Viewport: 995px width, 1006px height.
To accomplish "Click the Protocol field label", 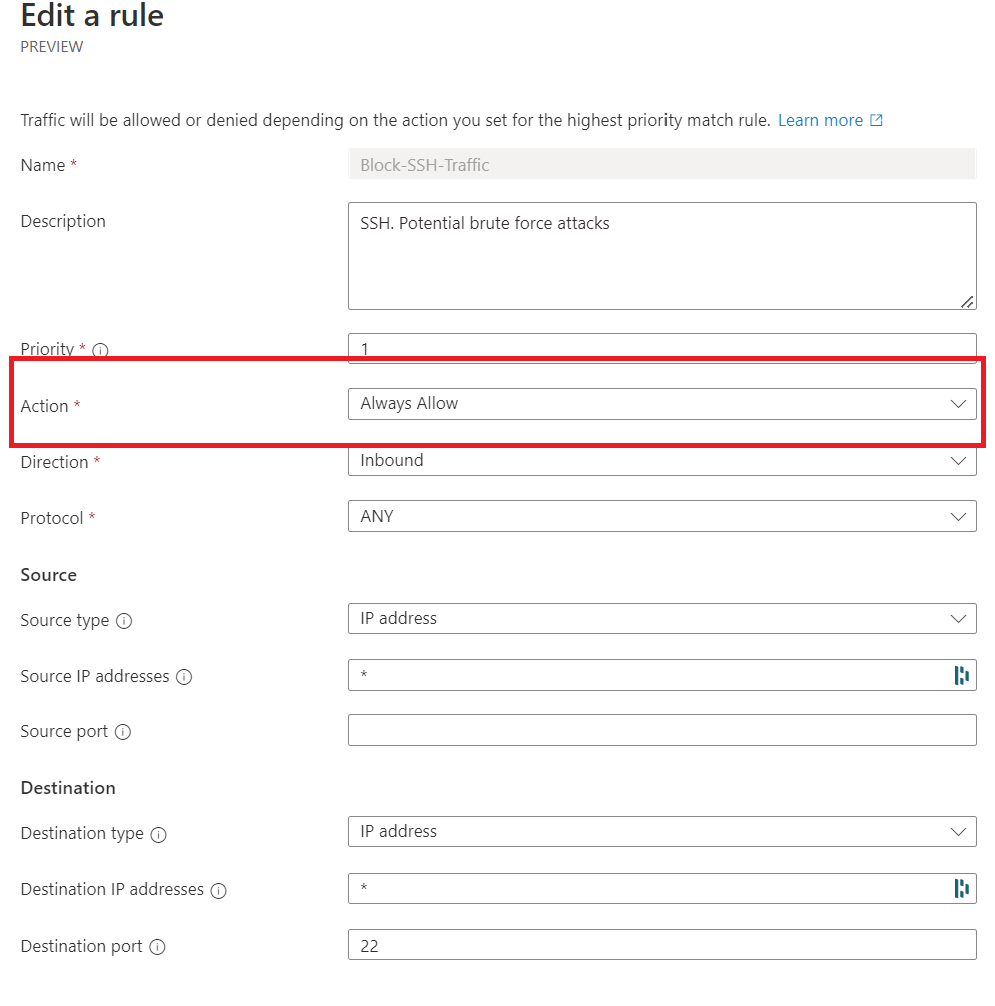I will coord(52,518).
